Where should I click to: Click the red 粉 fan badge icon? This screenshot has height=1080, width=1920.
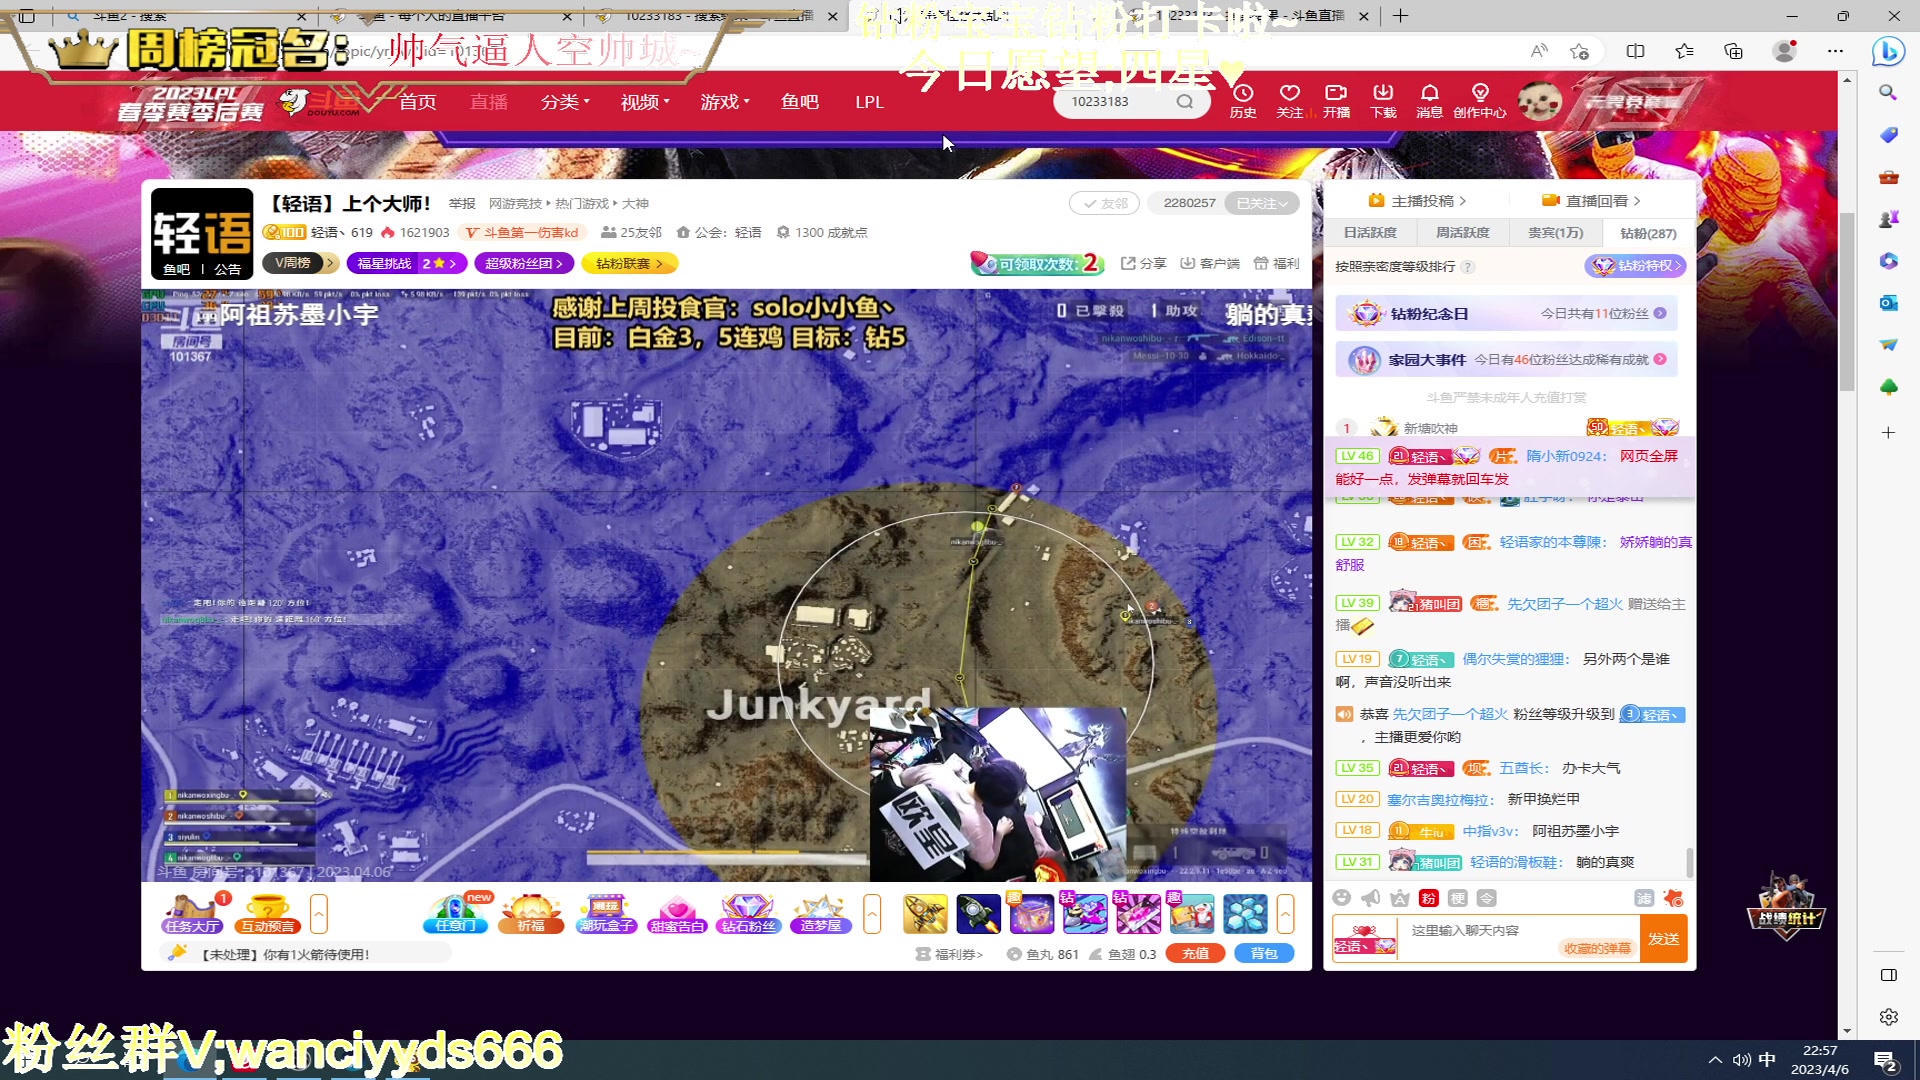1429,898
